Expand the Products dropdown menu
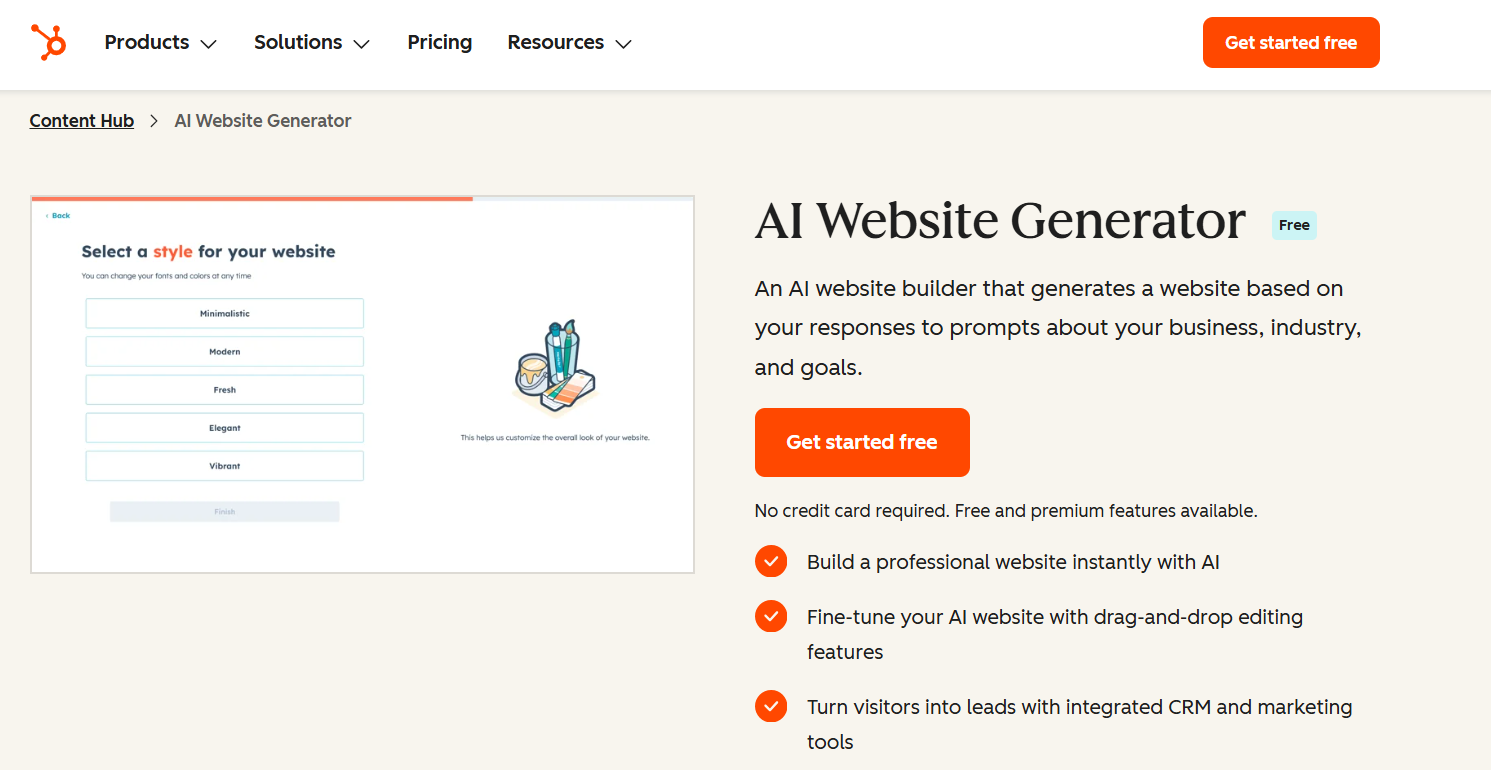Screen dimensions: 1491x770 point(160,42)
